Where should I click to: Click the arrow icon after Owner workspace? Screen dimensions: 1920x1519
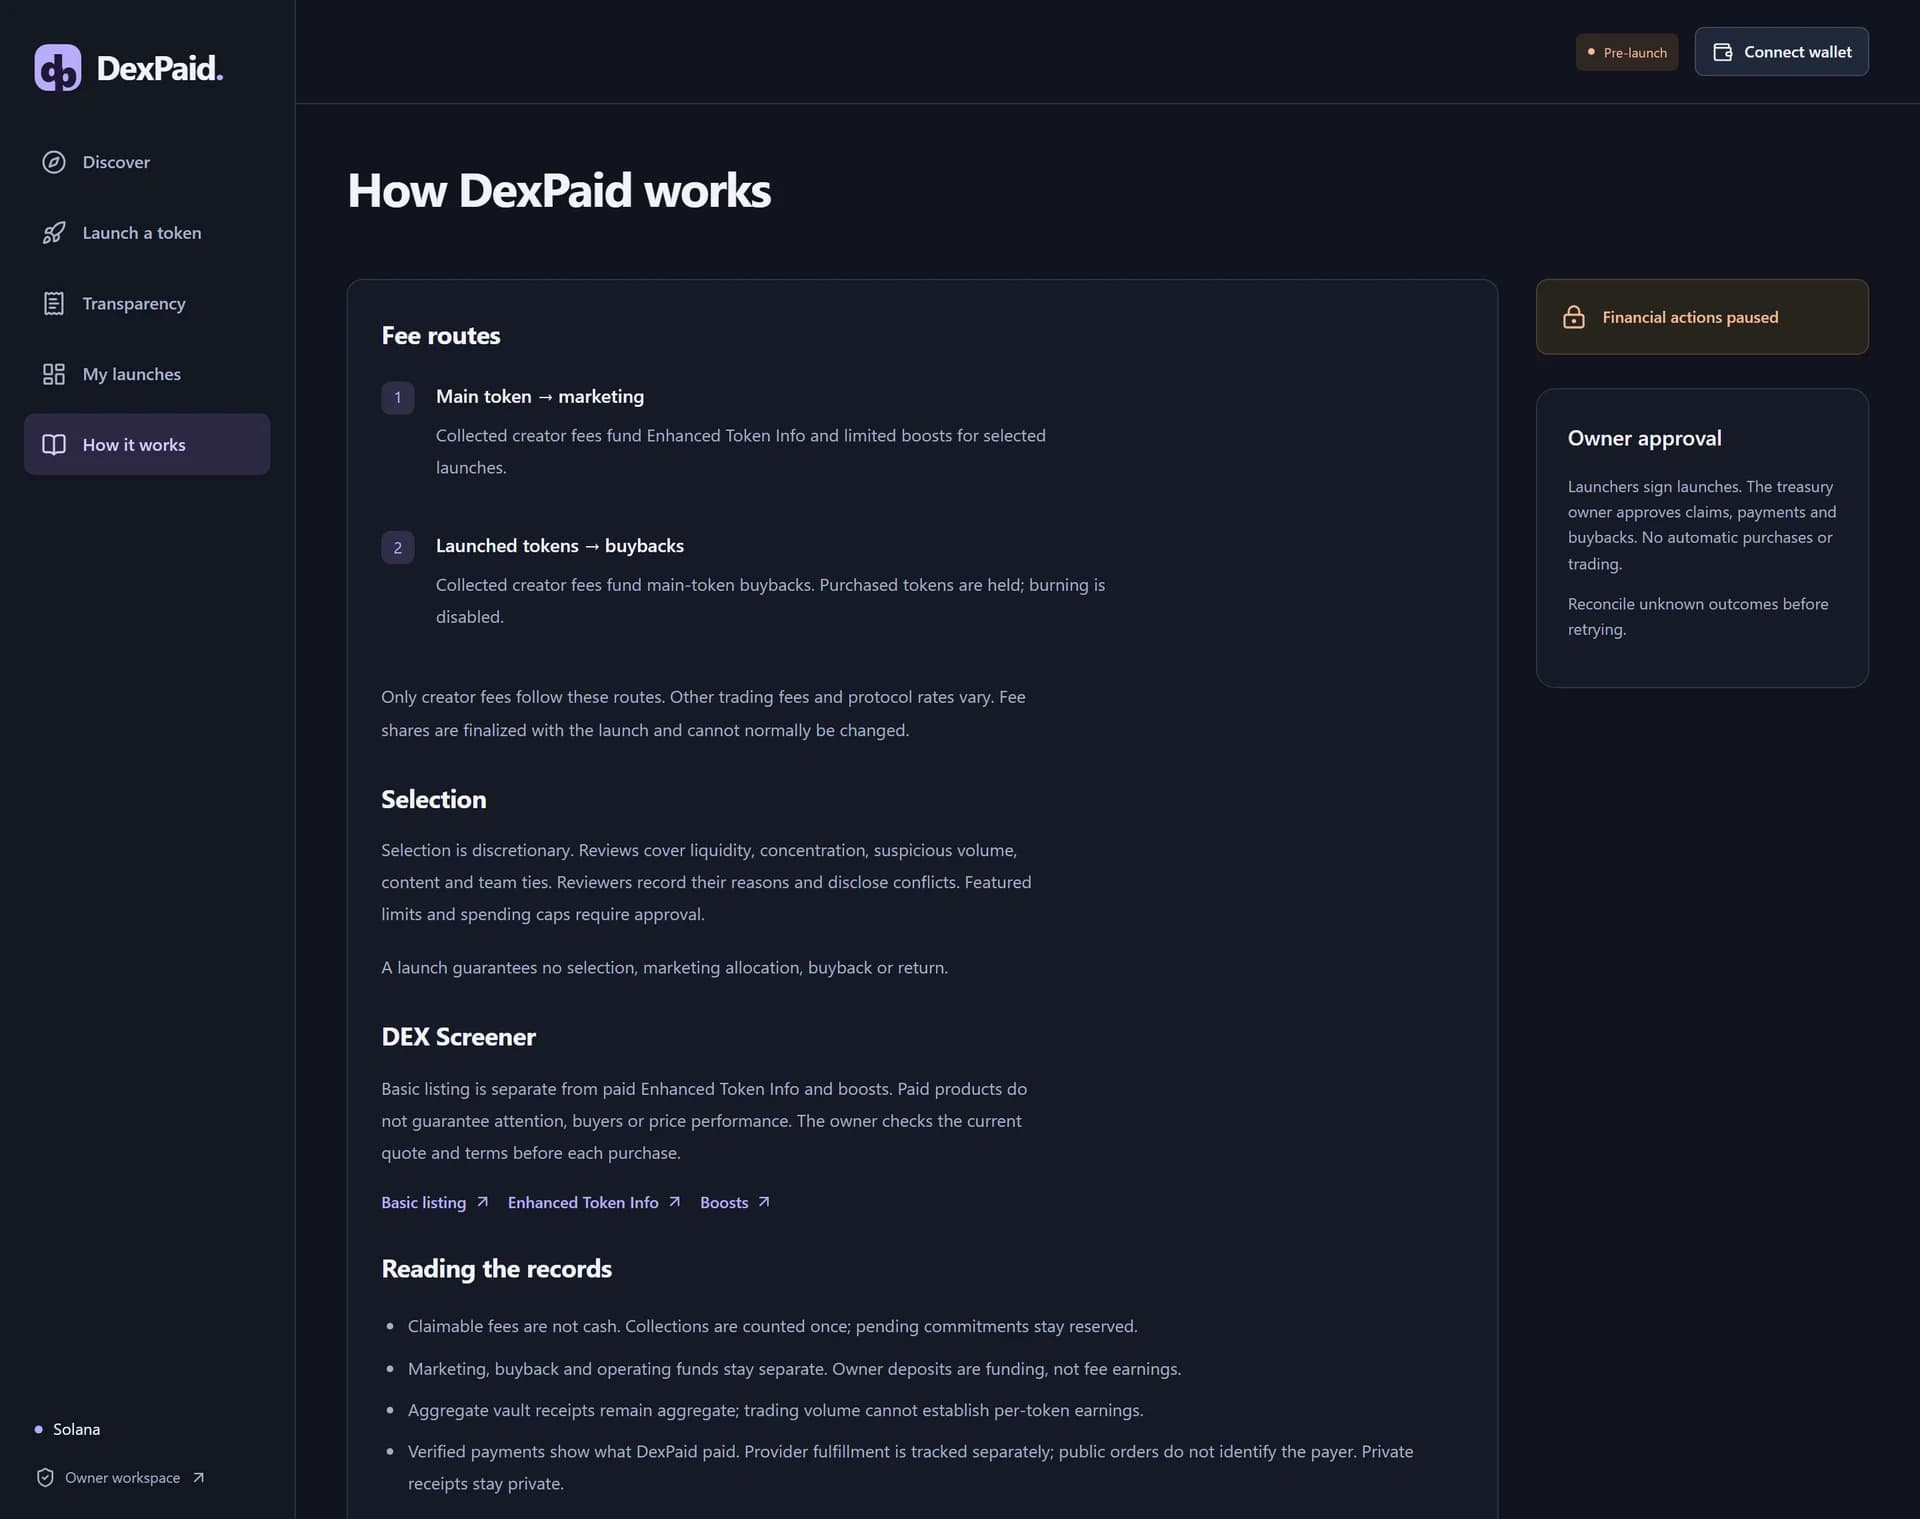[x=198, y=1477]
